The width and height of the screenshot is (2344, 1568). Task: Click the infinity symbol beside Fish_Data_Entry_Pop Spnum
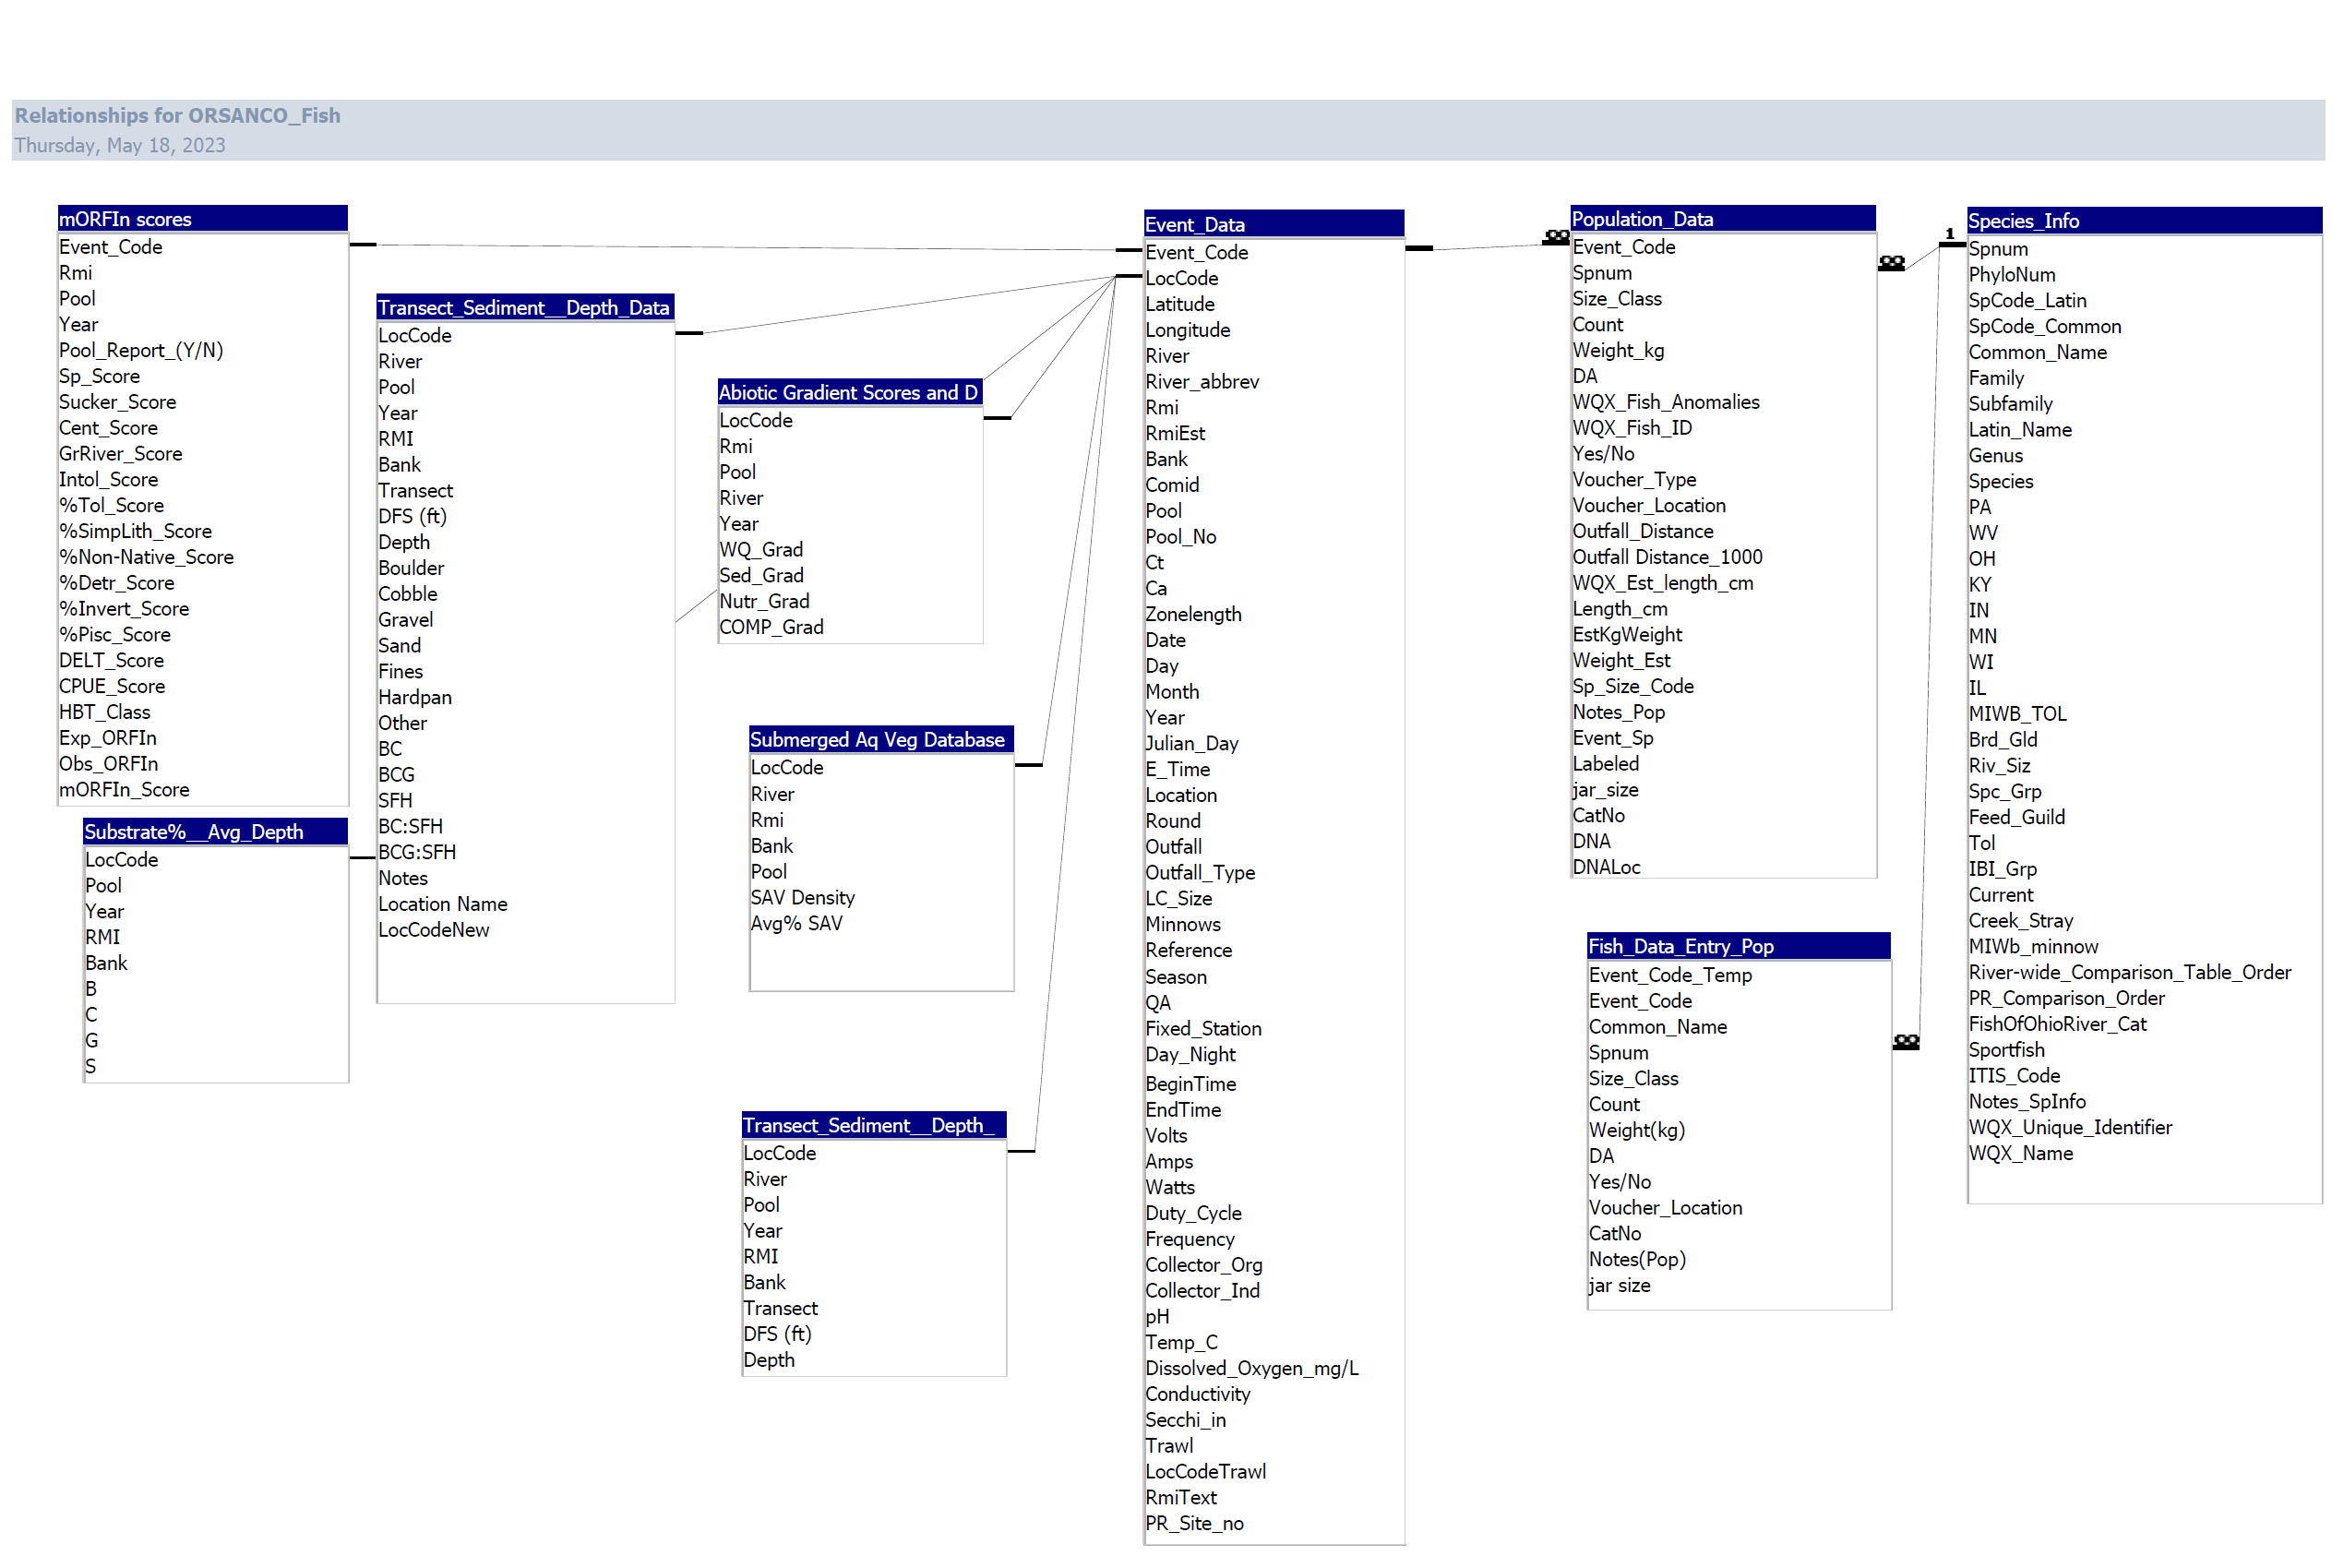[x=1906, y=1042]
